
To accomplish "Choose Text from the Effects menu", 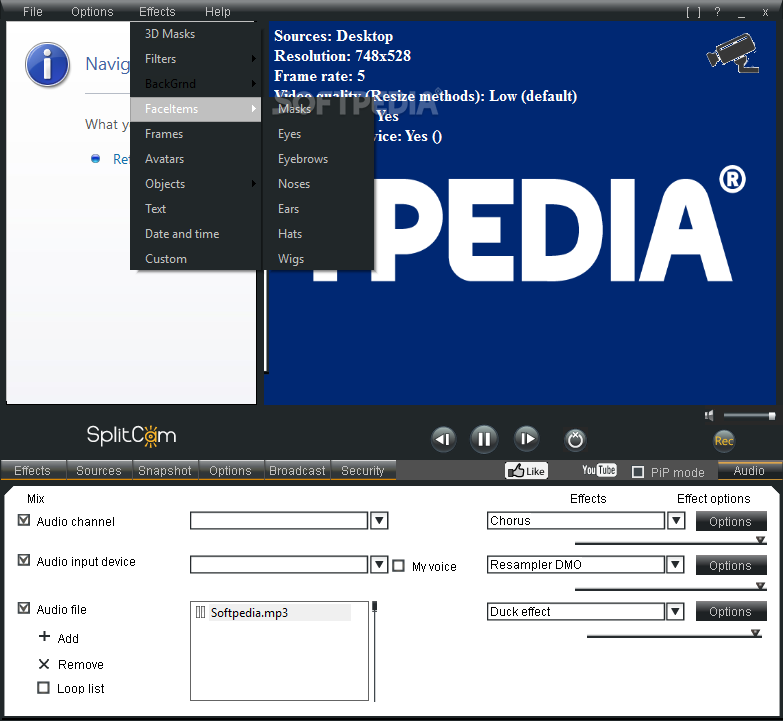I will click(x=196, y=209).
